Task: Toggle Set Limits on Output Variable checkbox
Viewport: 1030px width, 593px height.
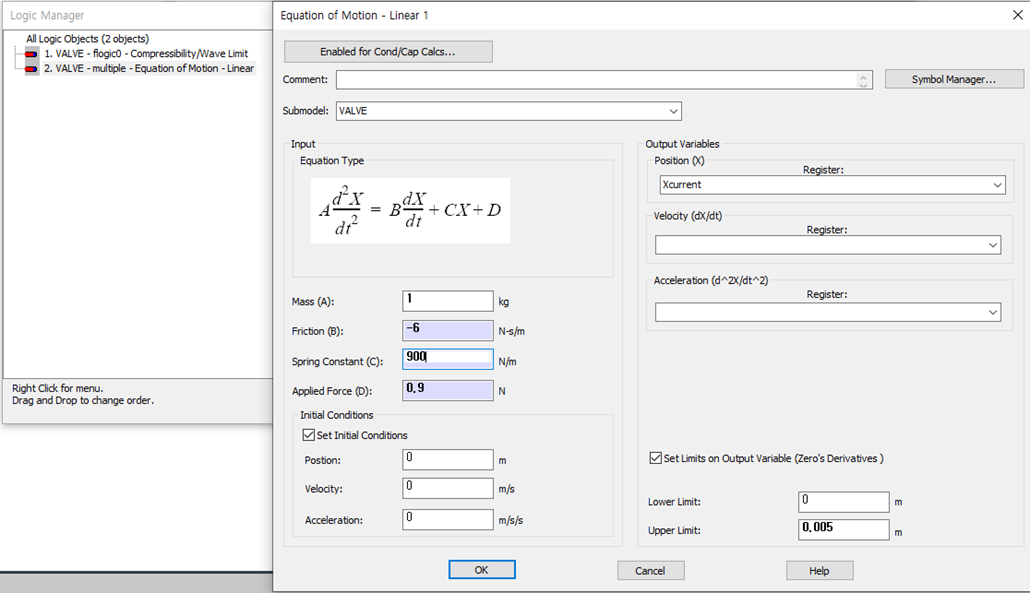Action: pyautogui.click(x=656, y=458)
